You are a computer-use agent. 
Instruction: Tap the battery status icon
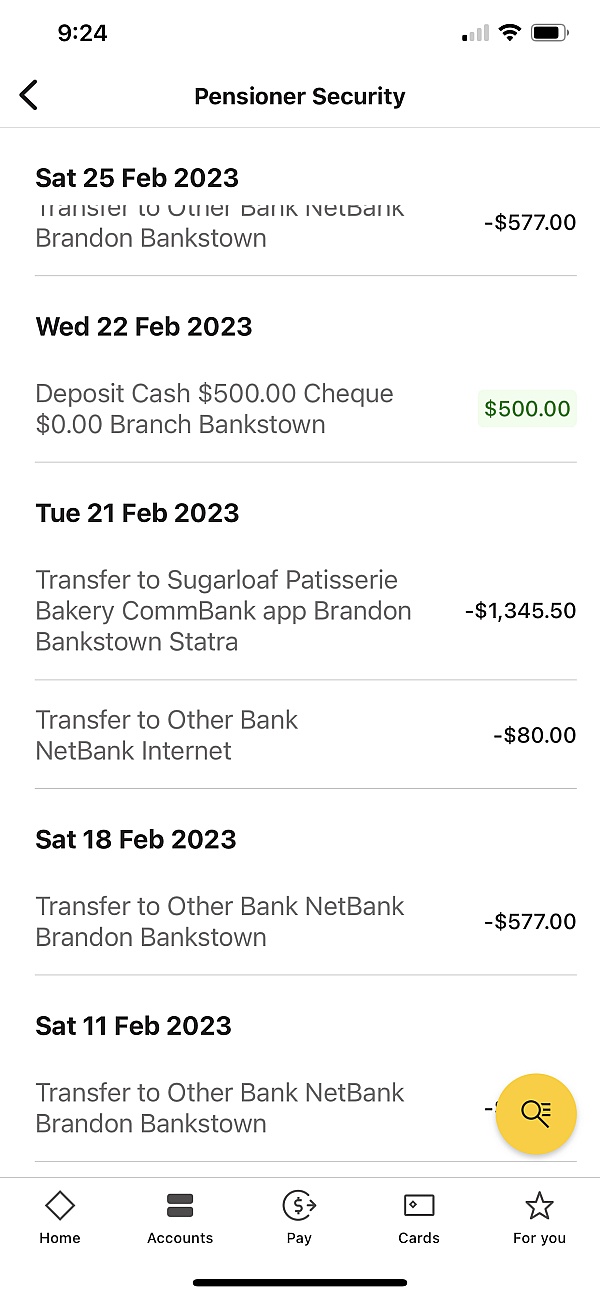[x=549, y=33]
